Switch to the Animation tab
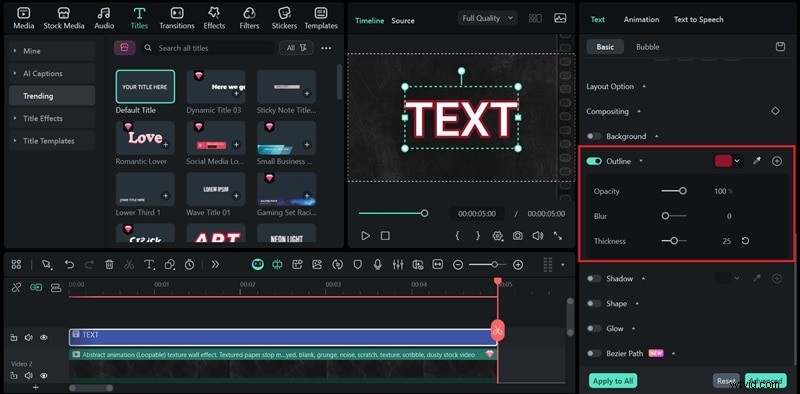The width and height of the screenshot is (800, 394). (641, 19)
